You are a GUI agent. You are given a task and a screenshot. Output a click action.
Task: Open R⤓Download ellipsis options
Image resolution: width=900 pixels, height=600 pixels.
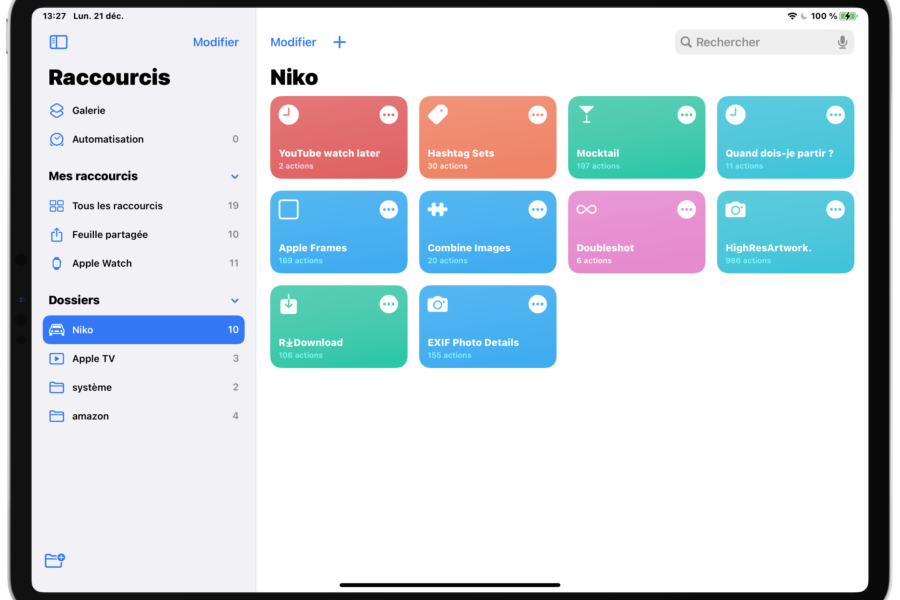tap(389, 304)
